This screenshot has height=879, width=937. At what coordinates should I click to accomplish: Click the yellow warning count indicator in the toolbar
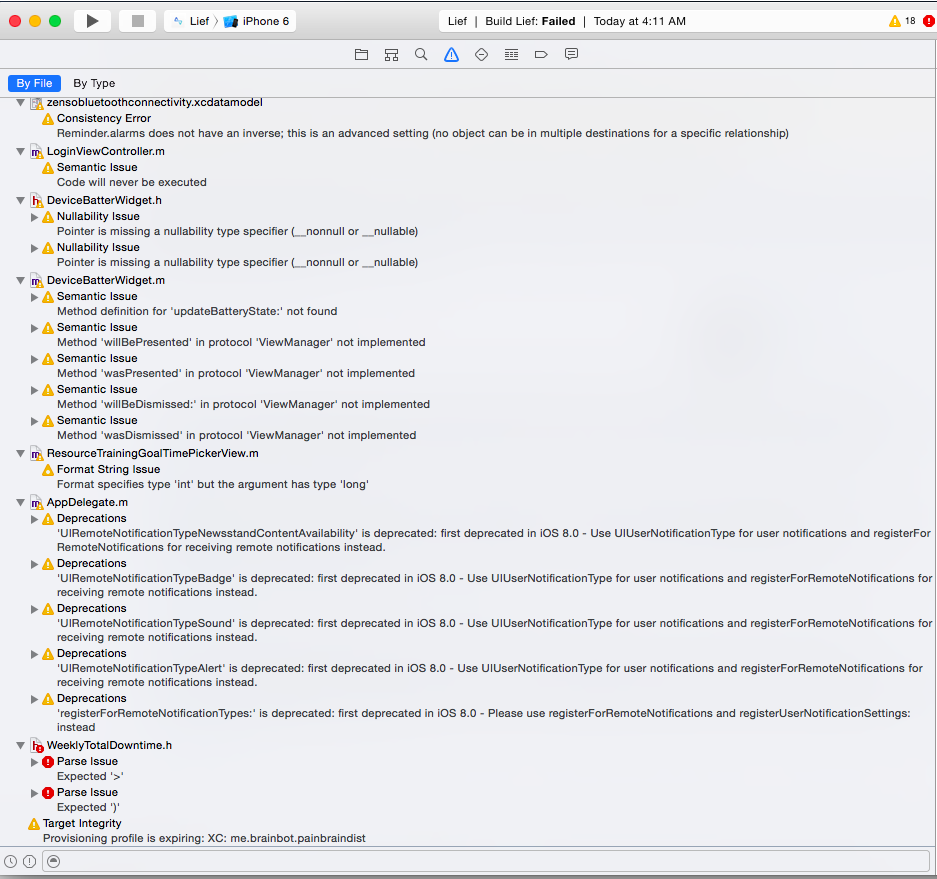902,21
